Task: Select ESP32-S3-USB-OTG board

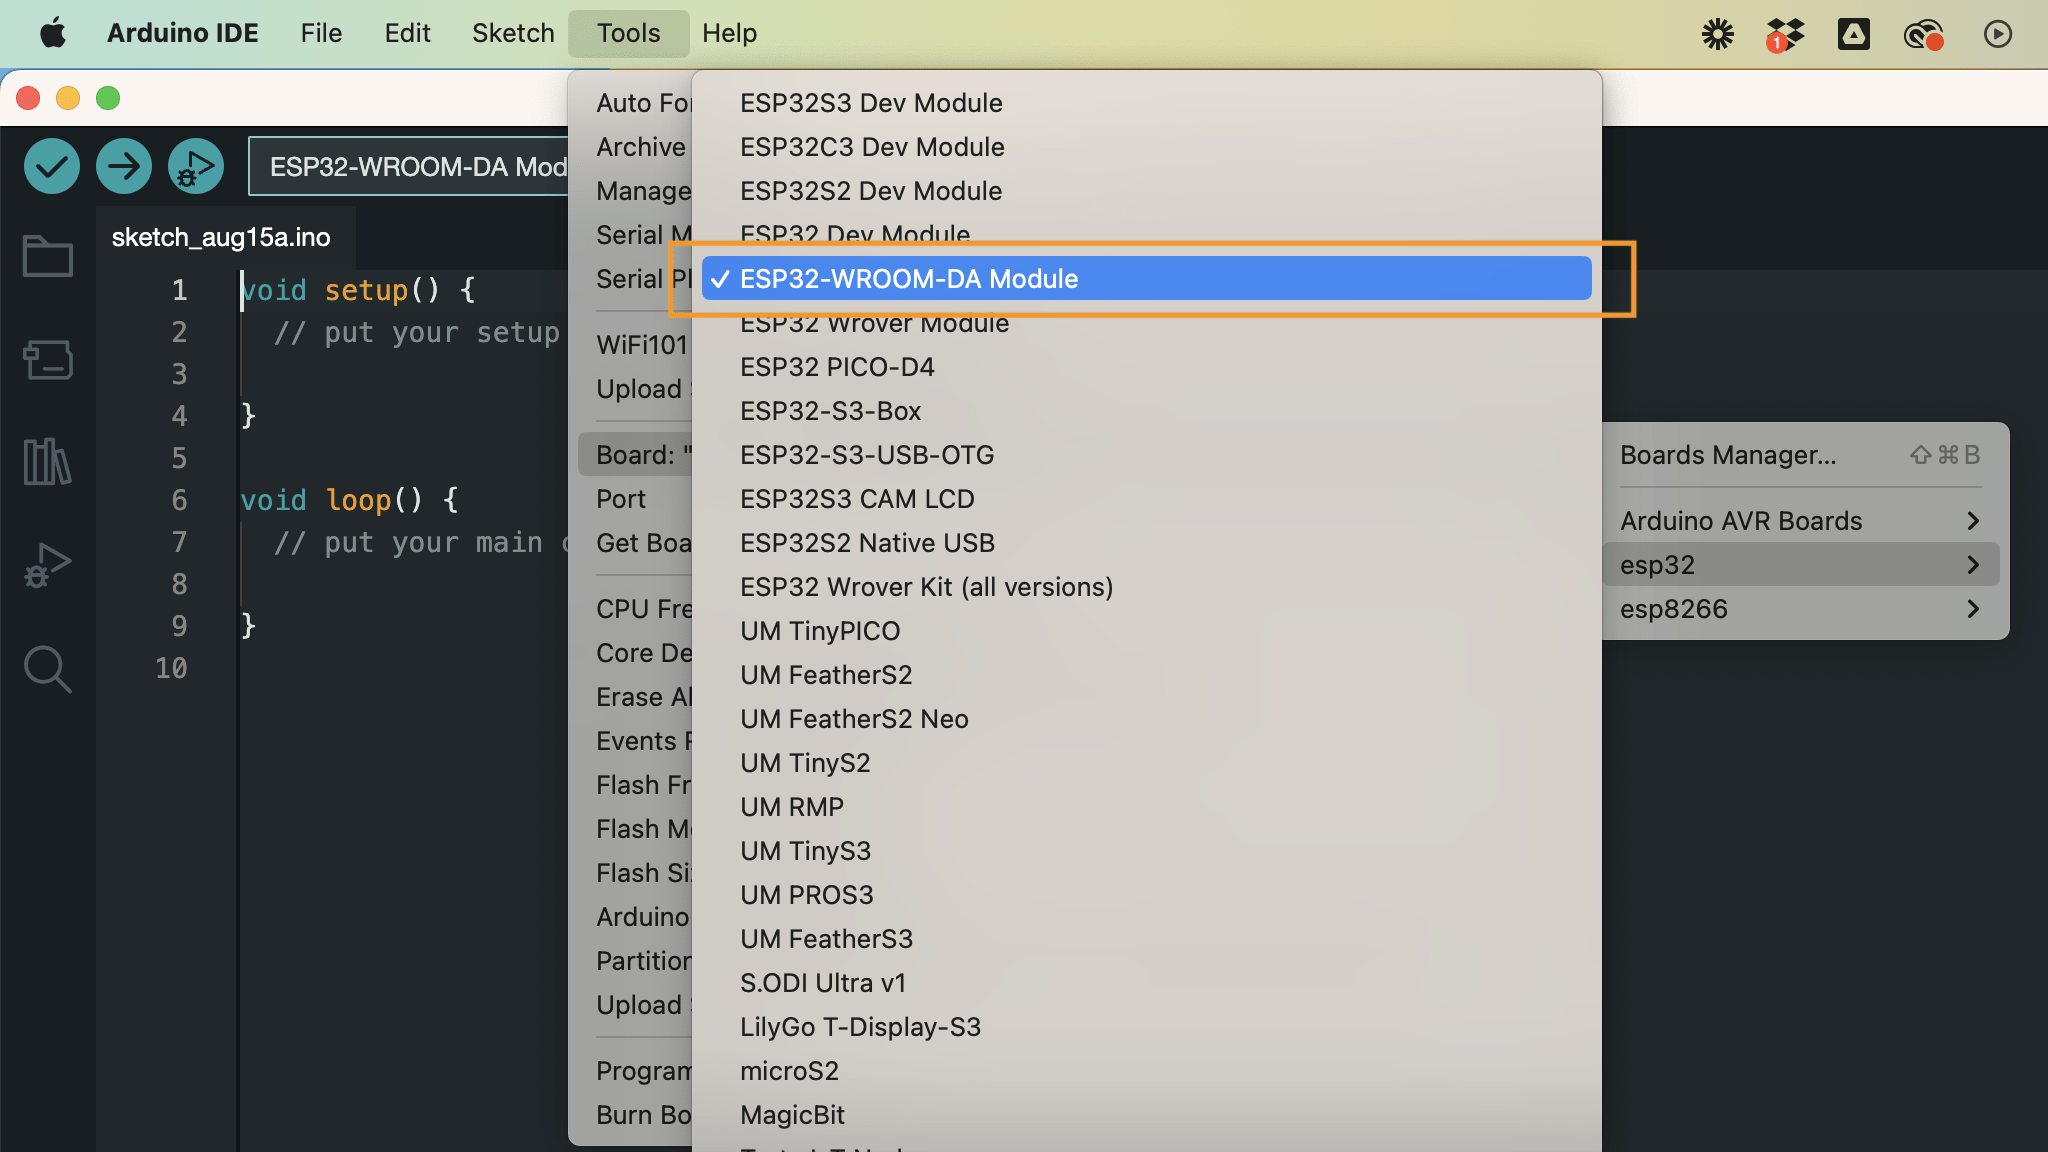Action: click(x=1146, y=455)
